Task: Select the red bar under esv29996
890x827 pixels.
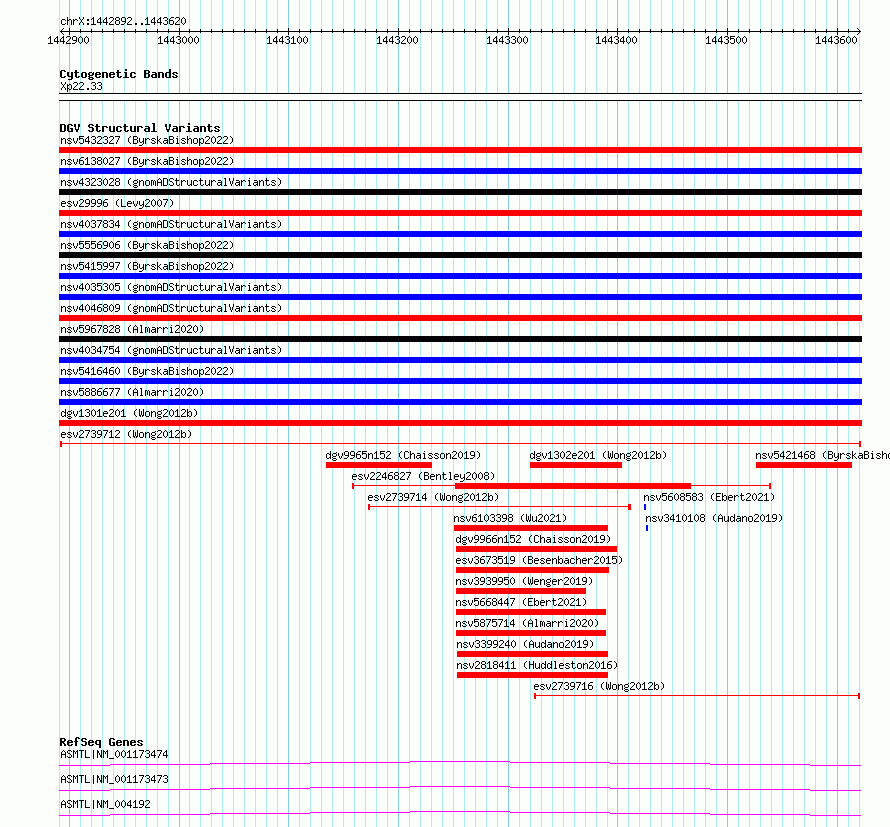Action: [x=460, y=213]
